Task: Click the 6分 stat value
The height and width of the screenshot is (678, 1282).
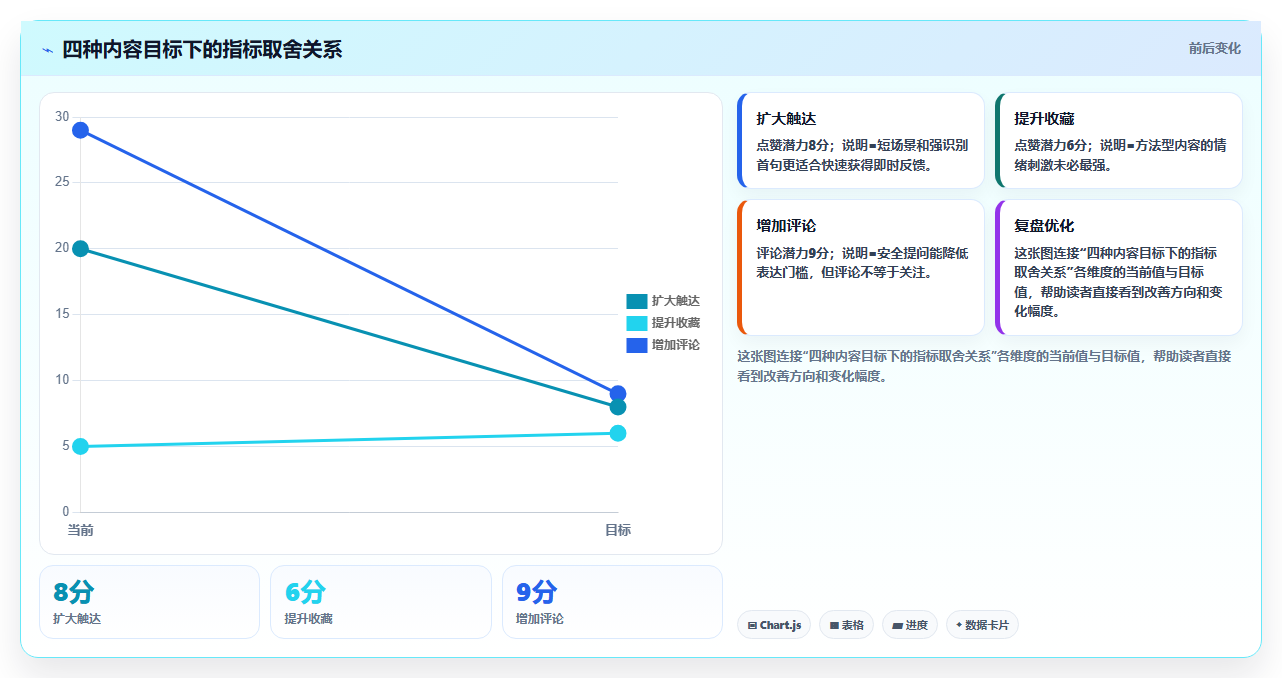Action: pyautogui.click(x=305, y=592)
